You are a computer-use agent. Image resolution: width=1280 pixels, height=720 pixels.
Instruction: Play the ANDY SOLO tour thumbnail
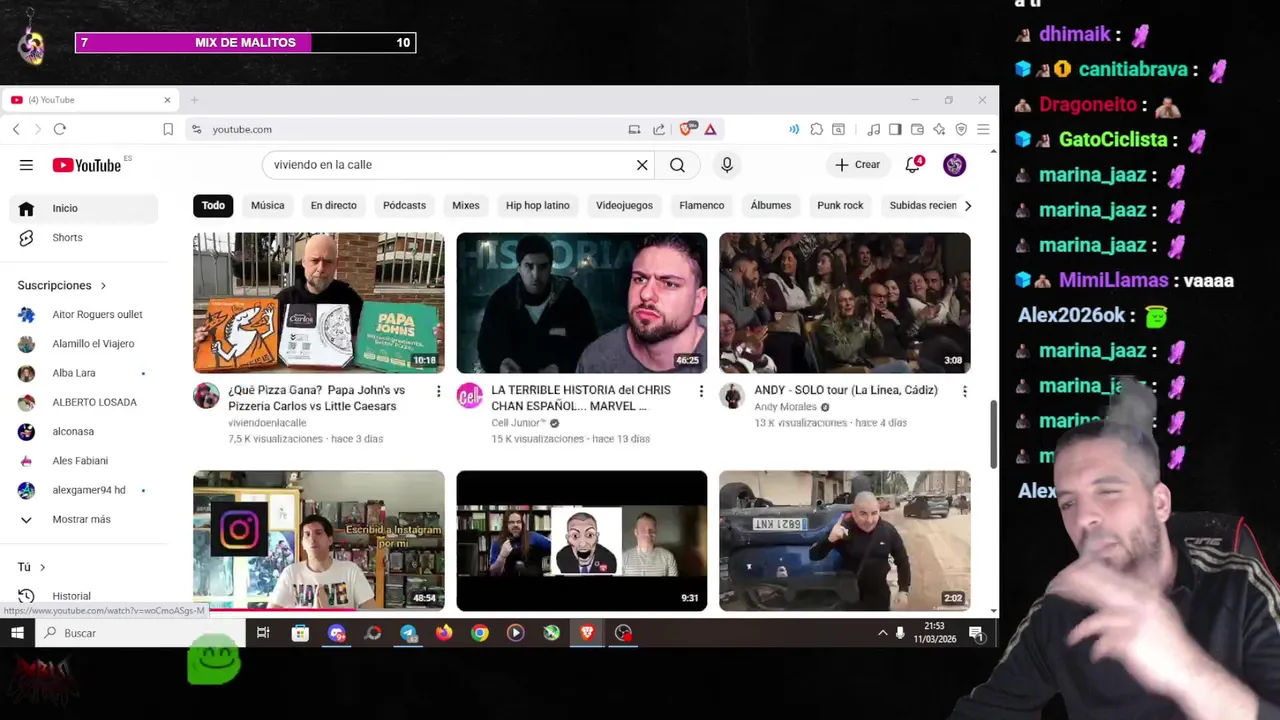coord(844,303)
